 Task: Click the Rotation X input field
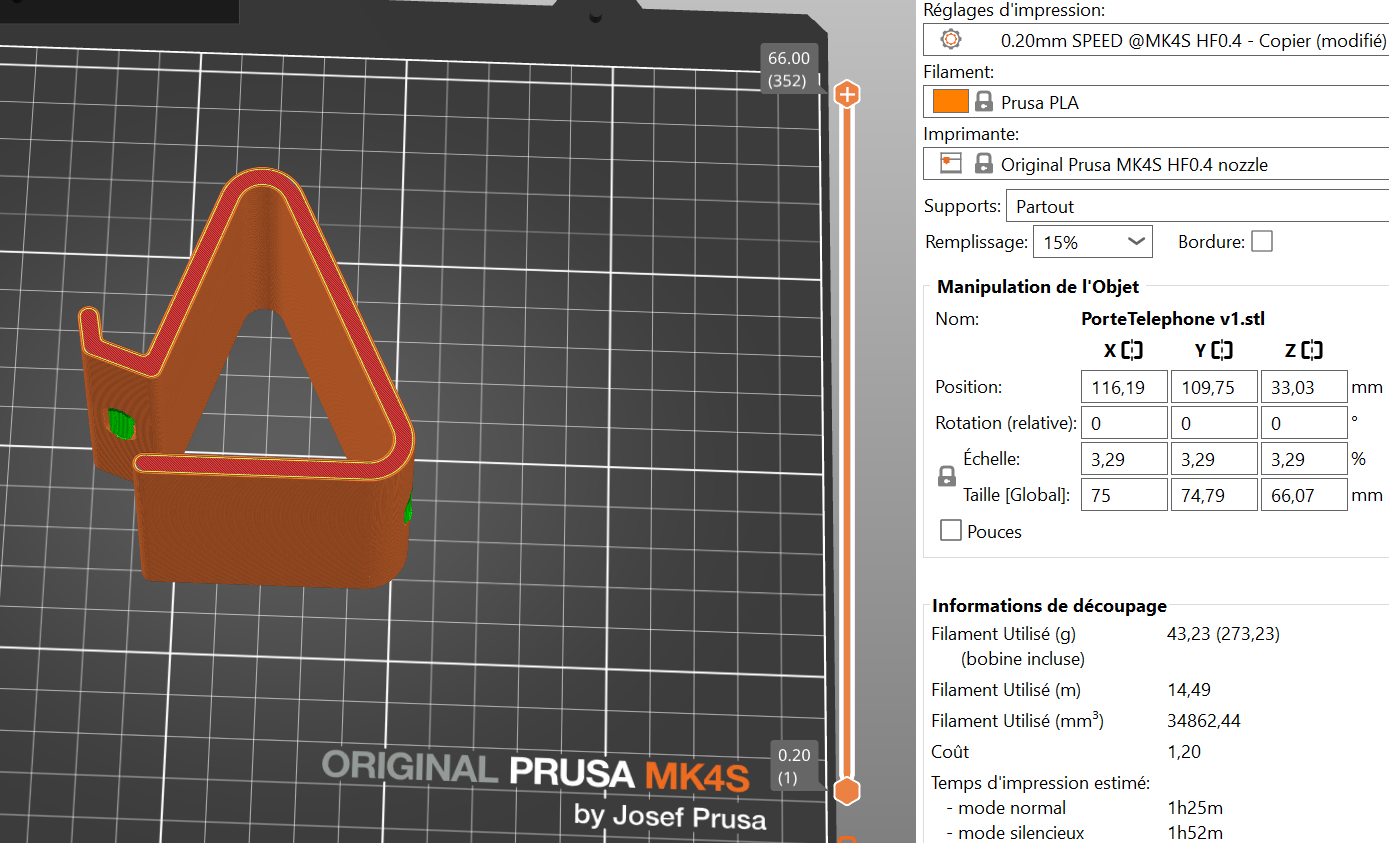pyautogui.click(x=1124, y=423)
